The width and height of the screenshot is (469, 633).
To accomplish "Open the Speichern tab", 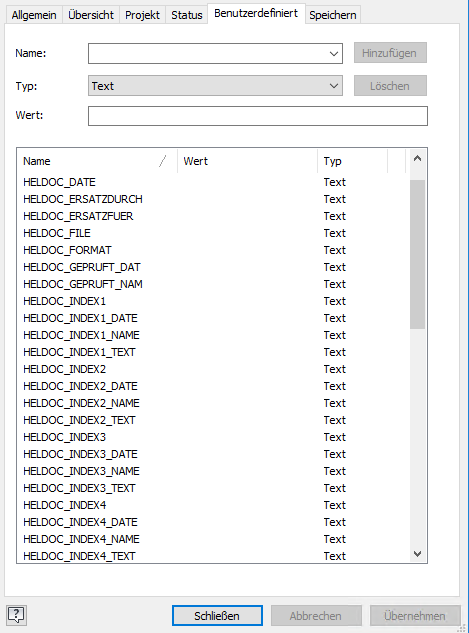I will [x=333, y=15].
